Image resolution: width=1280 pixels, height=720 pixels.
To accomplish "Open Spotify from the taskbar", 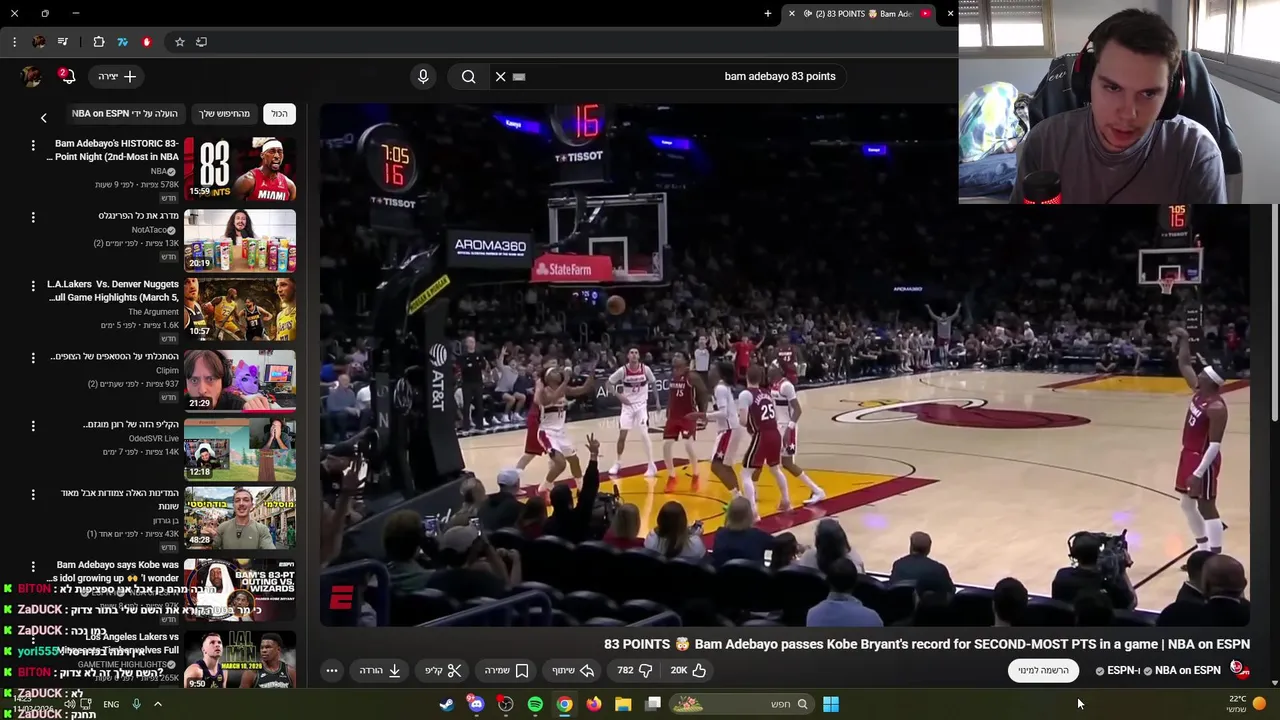I will 535,704.
